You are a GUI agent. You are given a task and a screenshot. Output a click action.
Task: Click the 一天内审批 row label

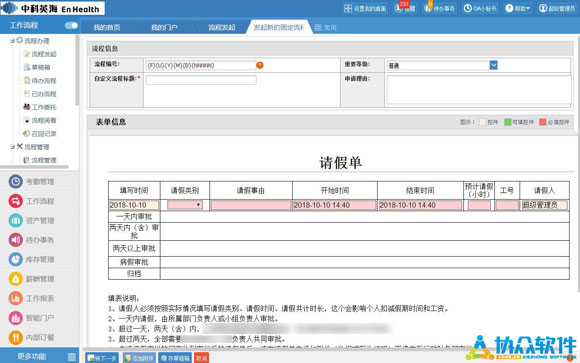point(134,217)
